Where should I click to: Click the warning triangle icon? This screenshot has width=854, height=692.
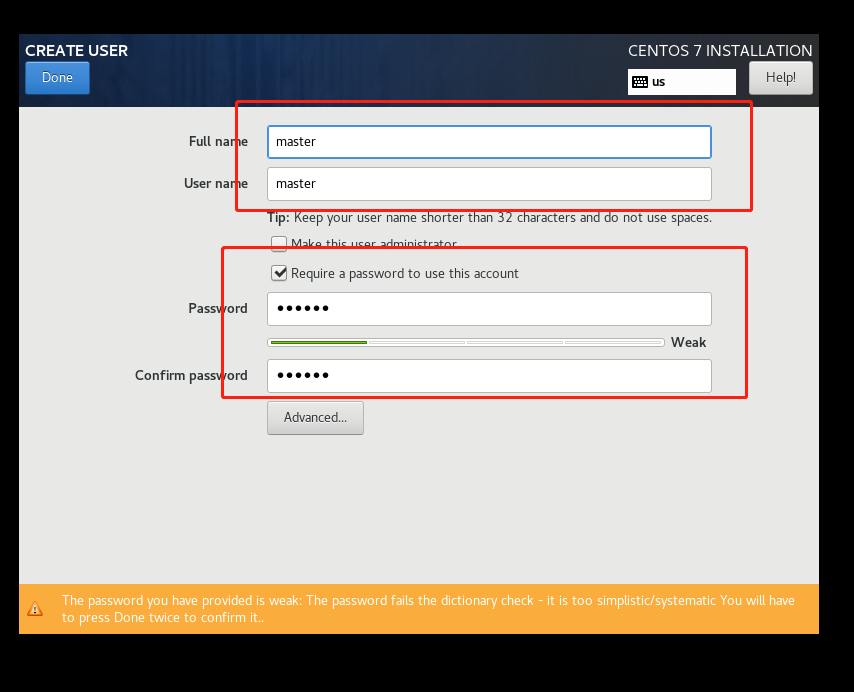[35, 609]
